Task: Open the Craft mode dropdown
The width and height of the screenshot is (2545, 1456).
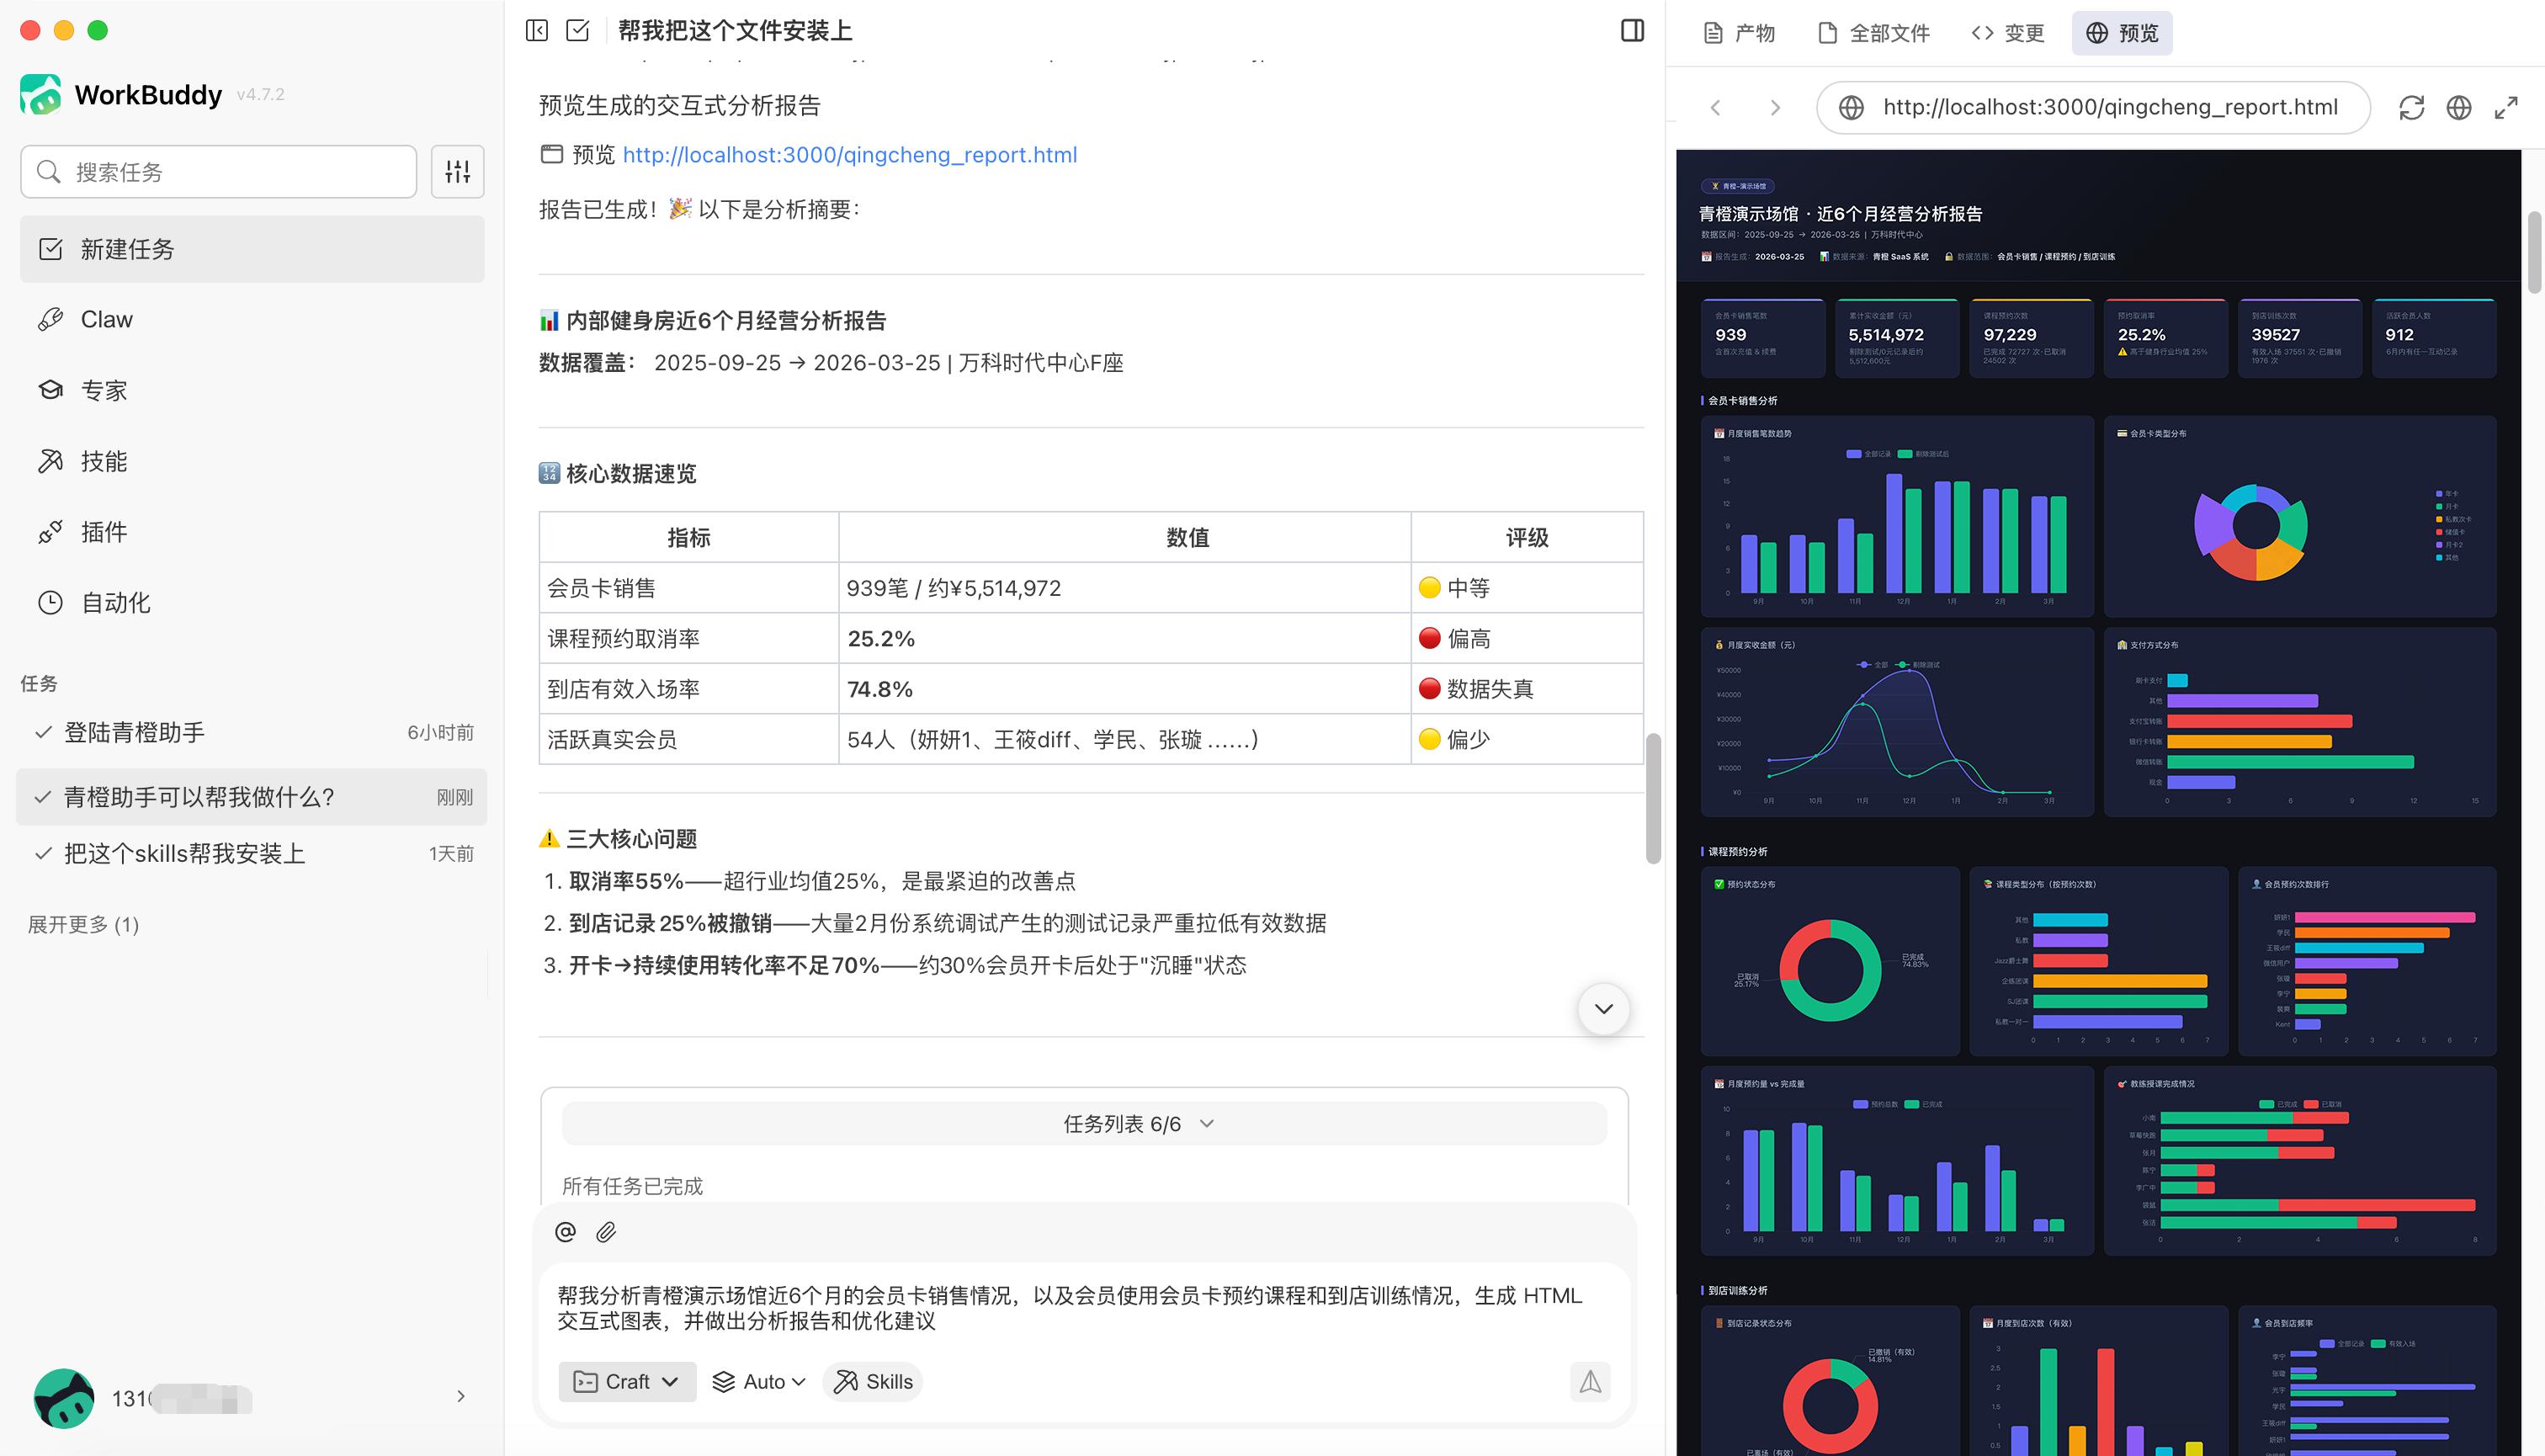Action: pyautogui.click(x=627, y=1381)
